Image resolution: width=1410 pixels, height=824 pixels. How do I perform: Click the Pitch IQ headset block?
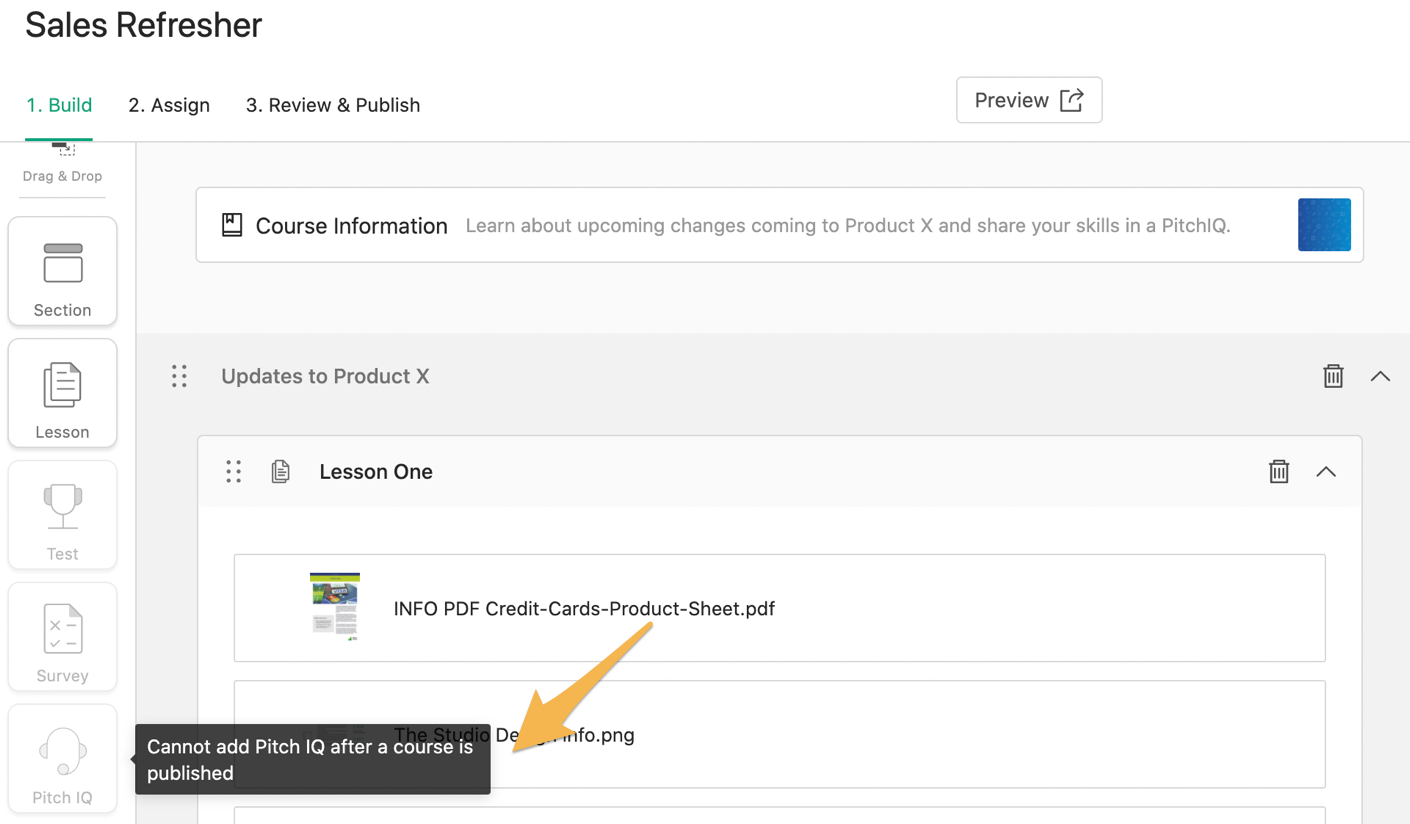(62, 759)
